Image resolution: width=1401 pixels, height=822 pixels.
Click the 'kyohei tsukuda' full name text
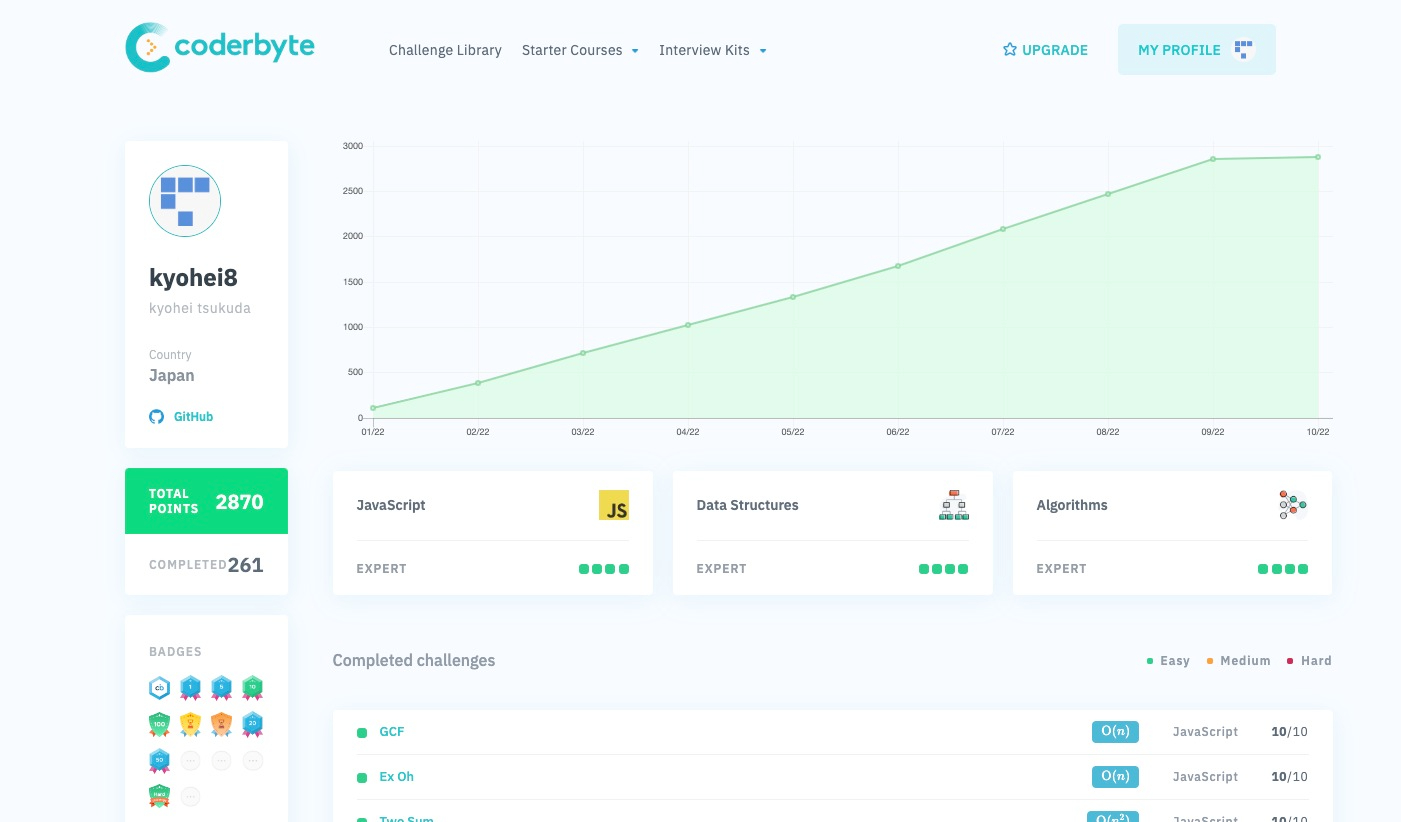(x=200, y=308)
